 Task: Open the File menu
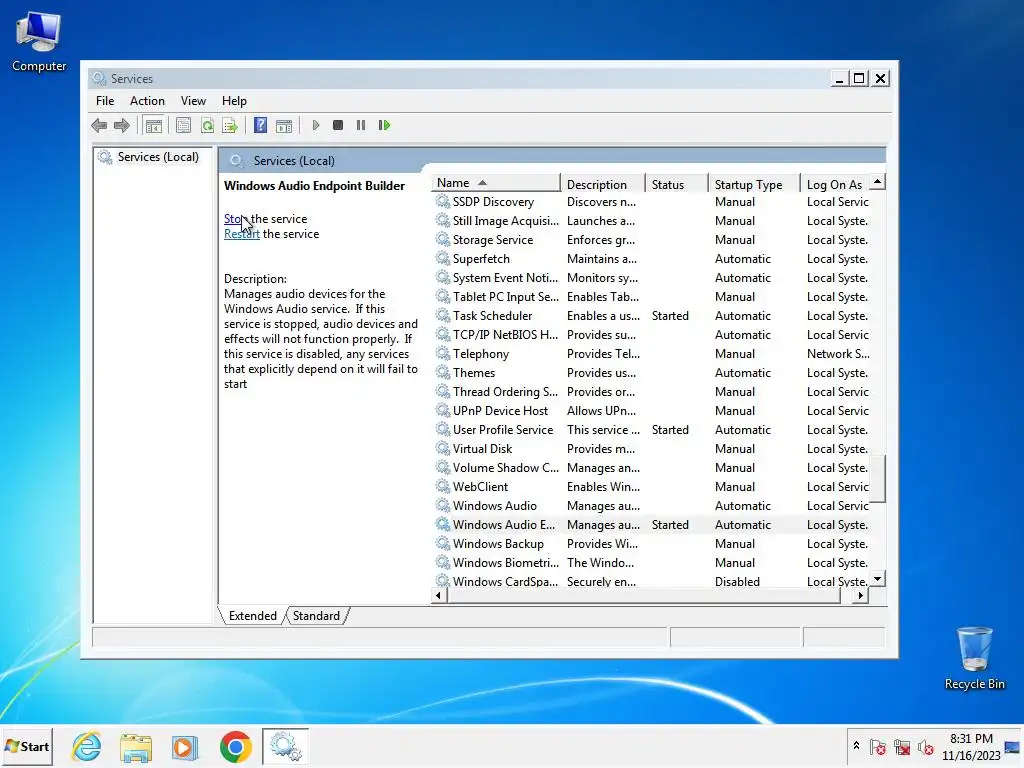pyautogui.click(x=105, y=101)
